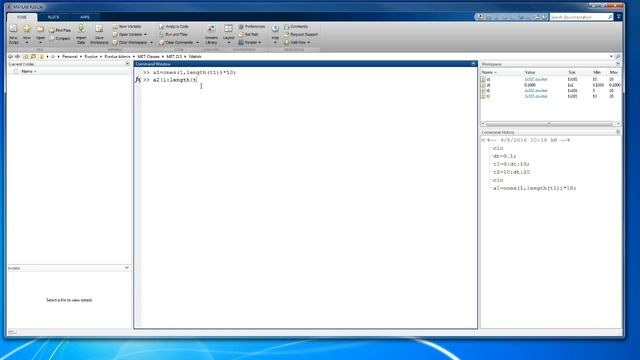Go forward in the folder address bar
640x360 pixels.
[x=18, y=56]
